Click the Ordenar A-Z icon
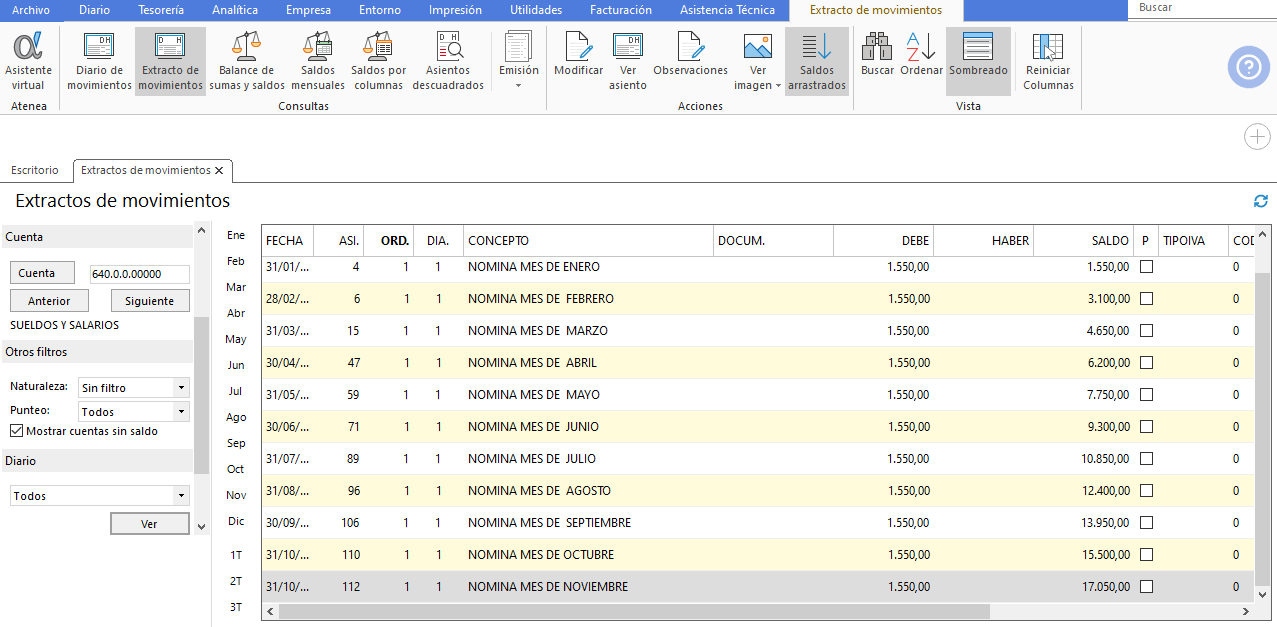Image resolution: width=1277 pixels, height=627 pixels. pyautogui.click(x=921, y=54)
